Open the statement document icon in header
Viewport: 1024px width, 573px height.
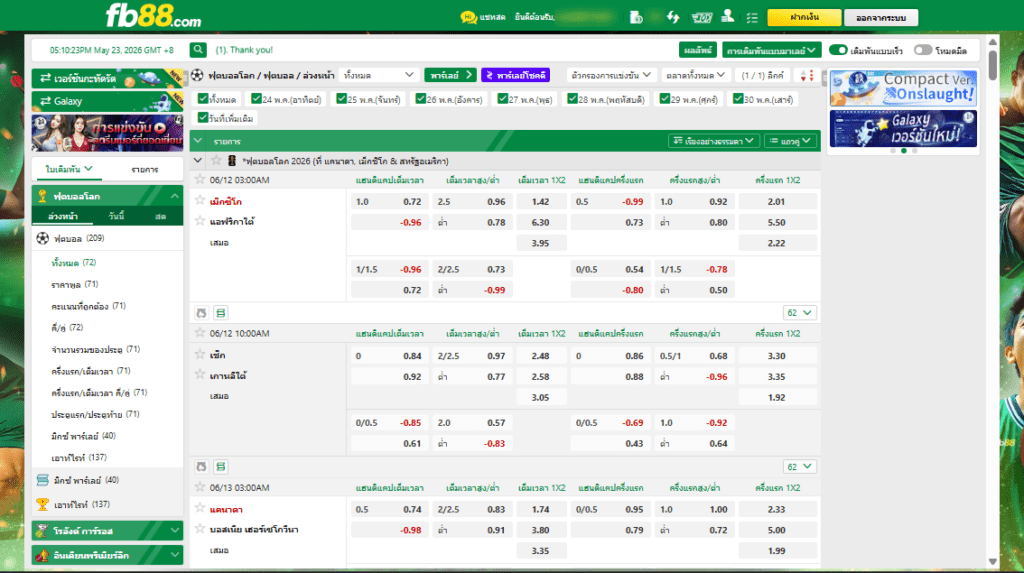(635, 18)
